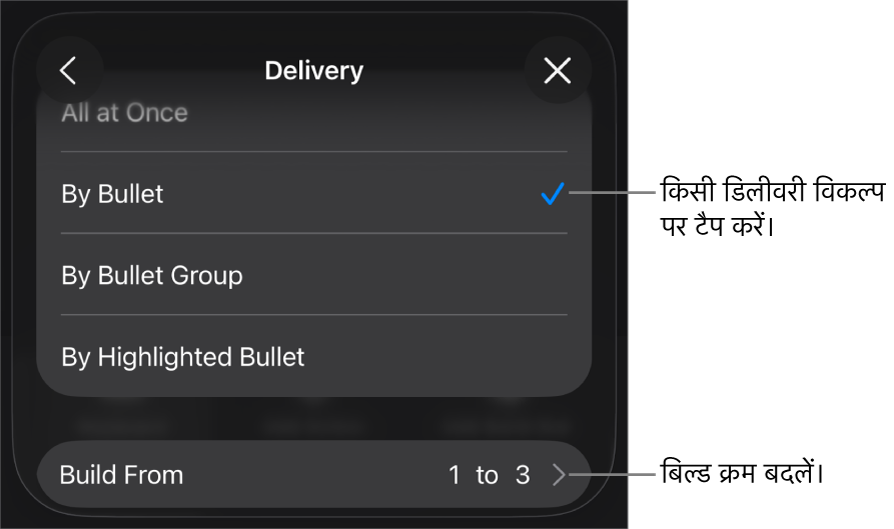Image resolution: width=894 pixels, height=529 pixels.
Task: Tap the blank middle of the Build From row
Action: pos(314,474)
